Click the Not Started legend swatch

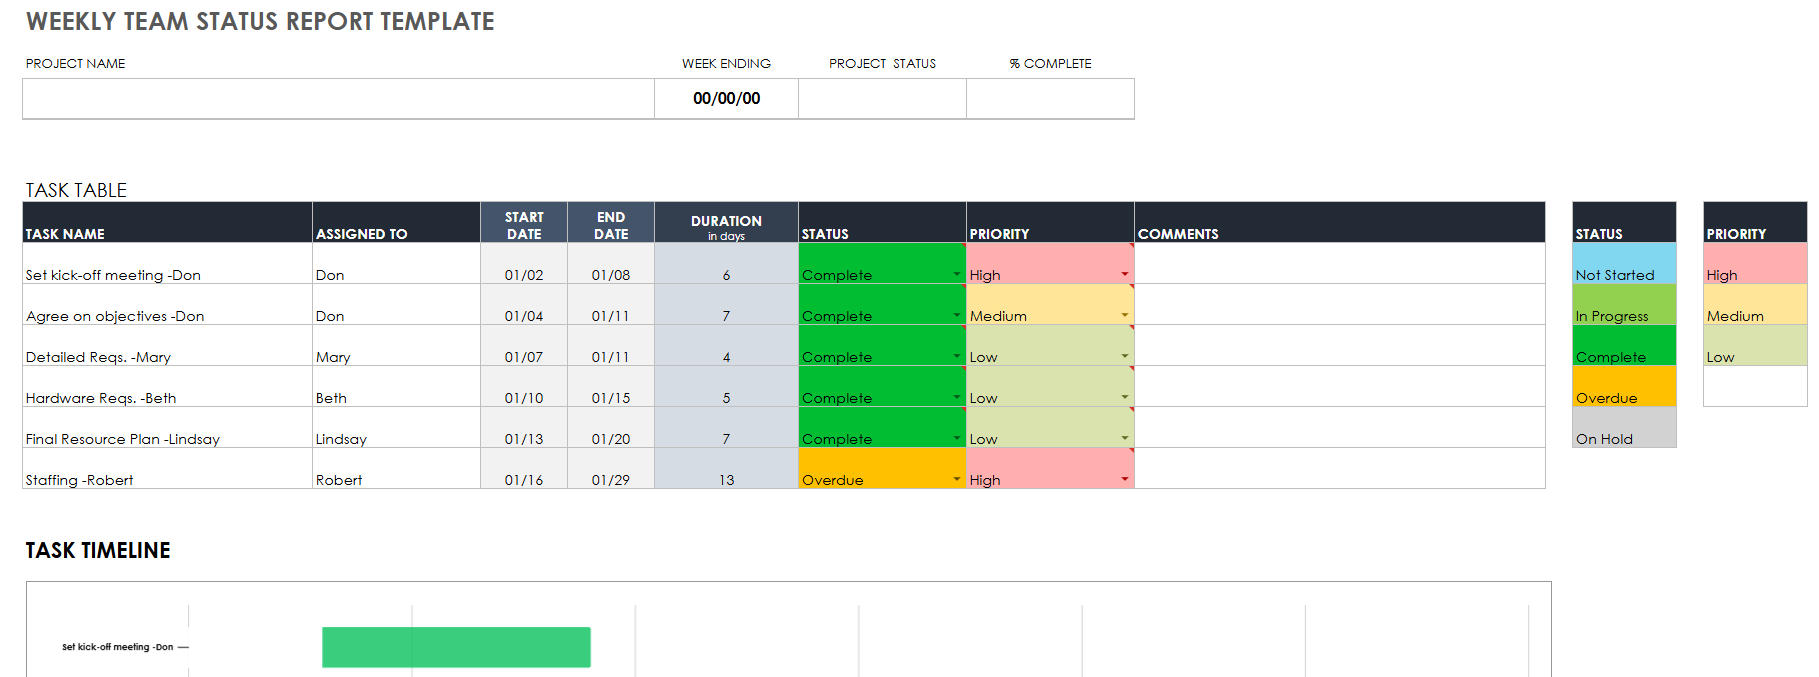[1623, 264]
